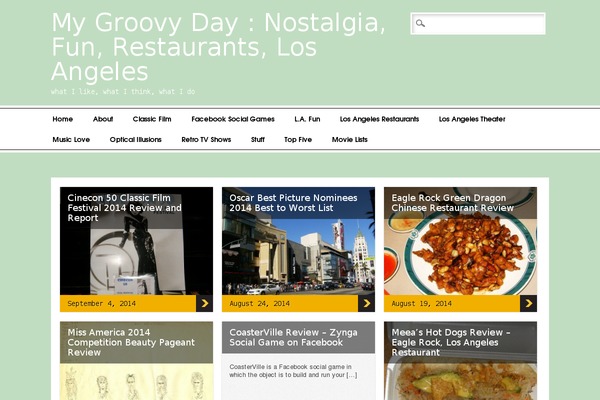Open CoasterVille Review Zynga game post
600x400 pixels.
pos(293,337)
